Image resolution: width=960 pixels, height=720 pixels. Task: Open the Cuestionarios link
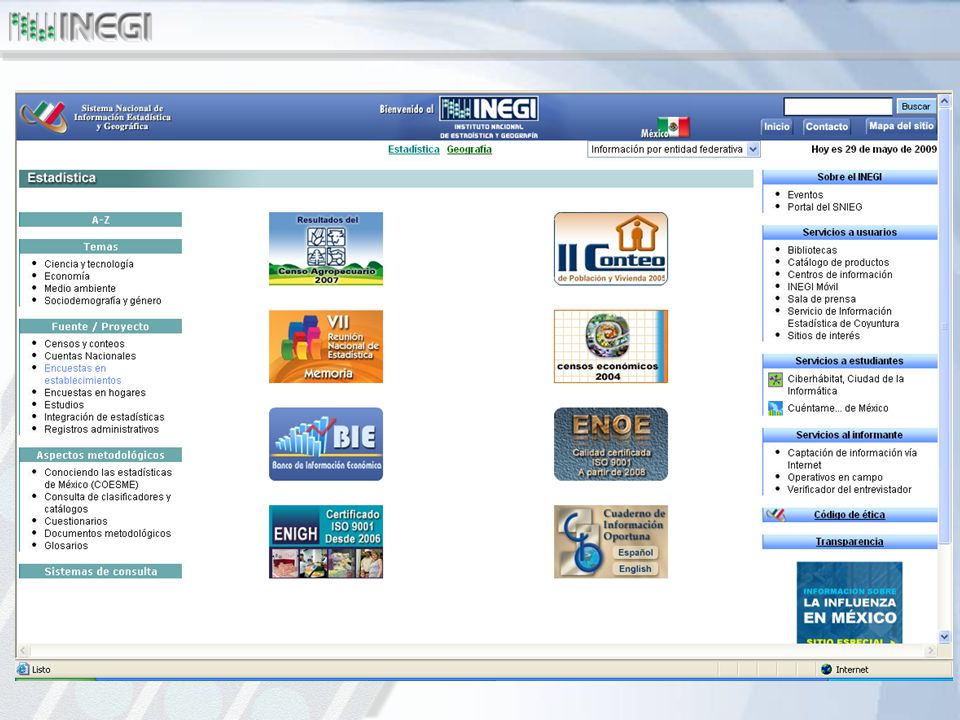76,521
